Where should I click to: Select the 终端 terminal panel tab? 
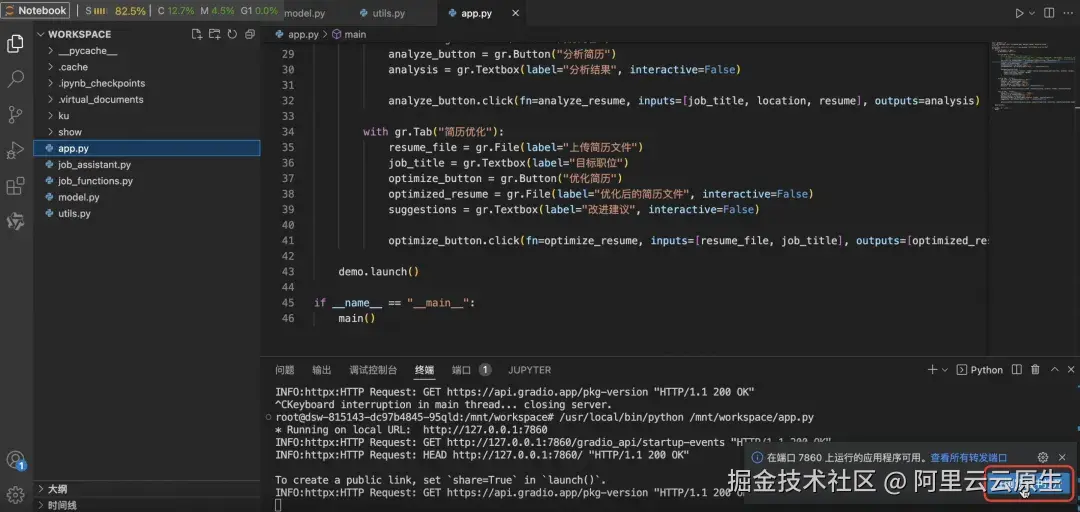pyautogui.click(x=424, y=370)
